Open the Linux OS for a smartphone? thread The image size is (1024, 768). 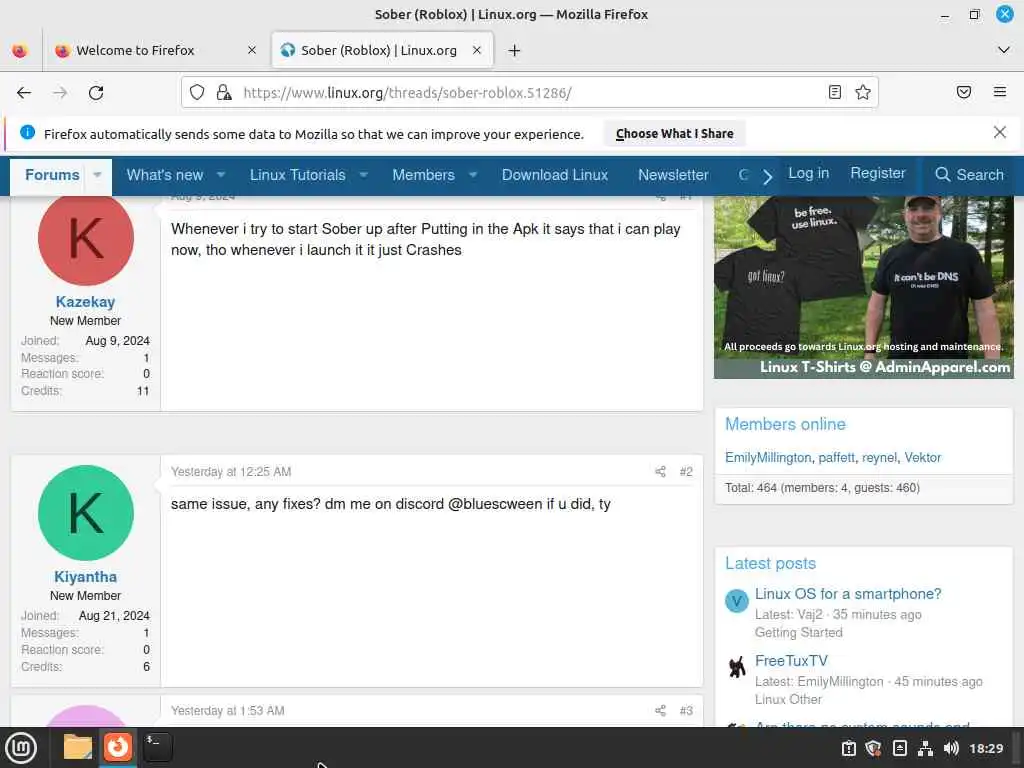(848, 594)
